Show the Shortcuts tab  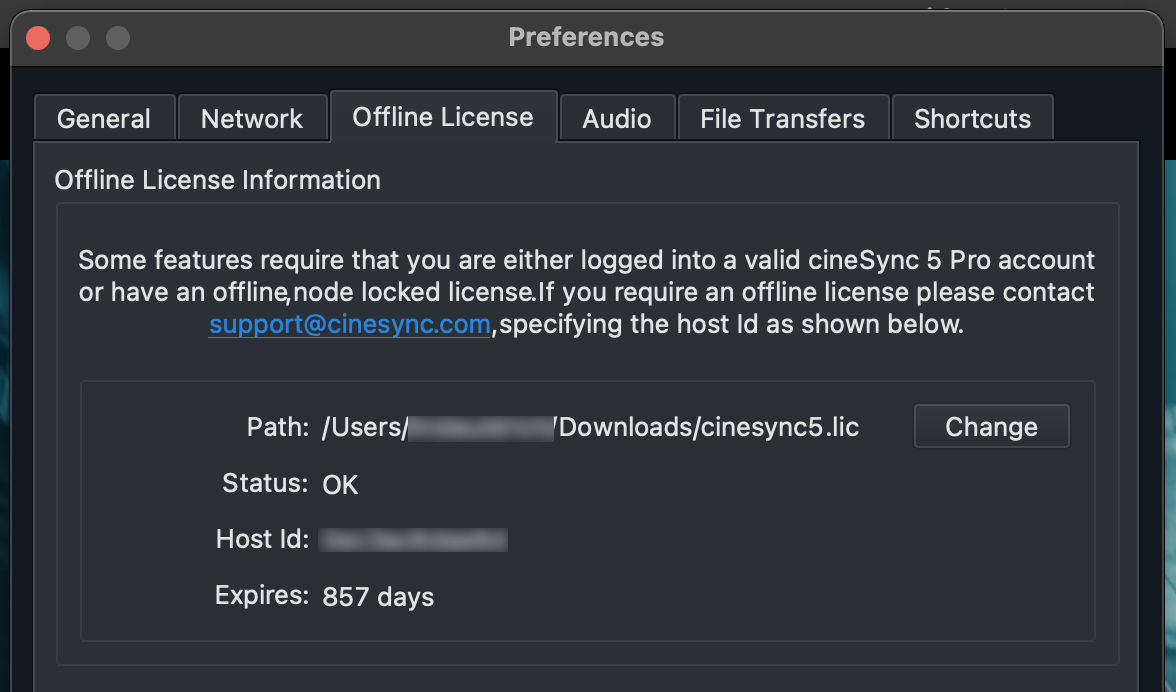pos(973,118)
